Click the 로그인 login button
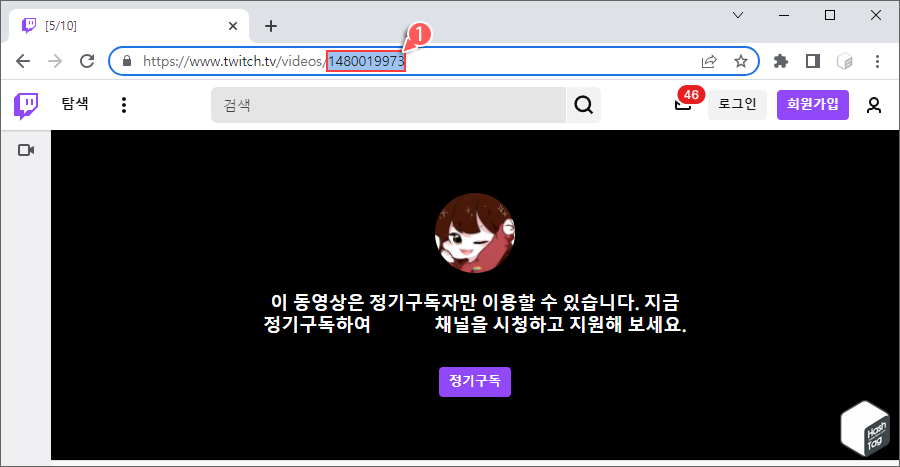900x467 pixels. pos(737,104)
